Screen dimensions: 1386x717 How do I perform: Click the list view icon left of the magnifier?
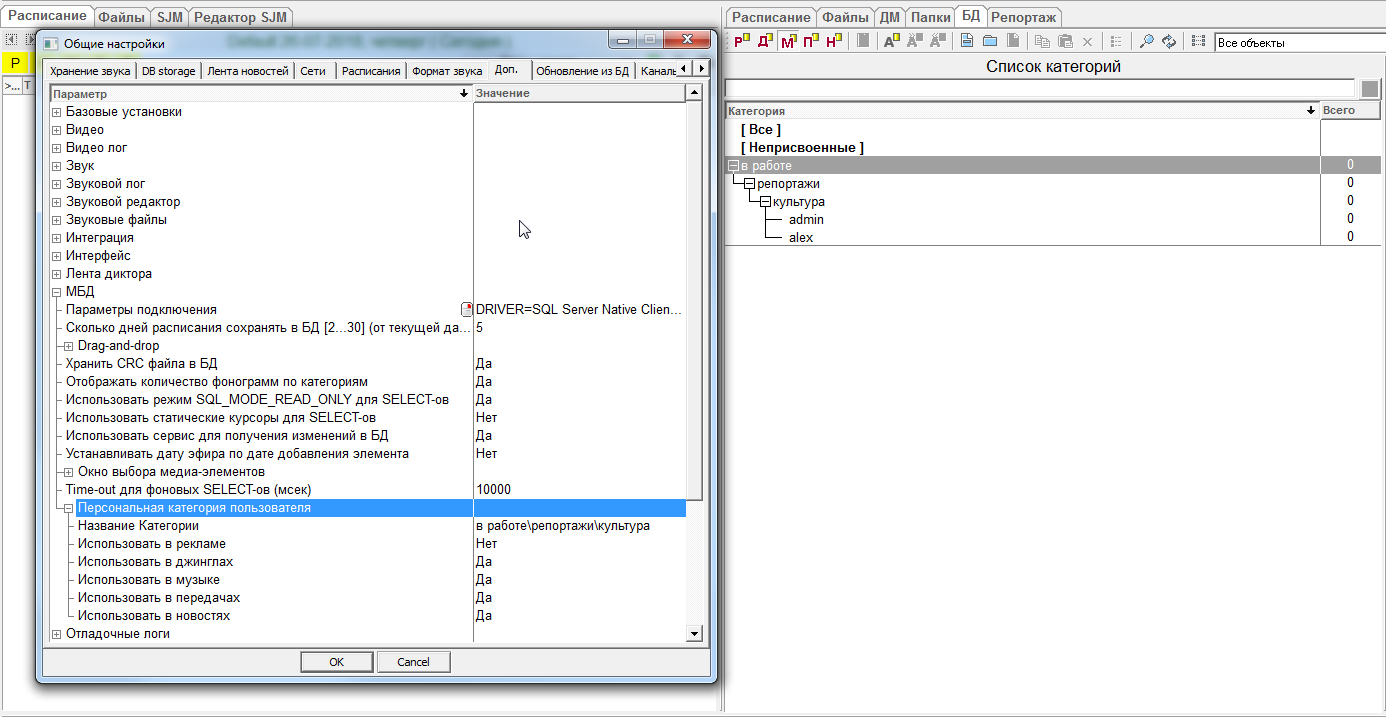[1117, 41]
